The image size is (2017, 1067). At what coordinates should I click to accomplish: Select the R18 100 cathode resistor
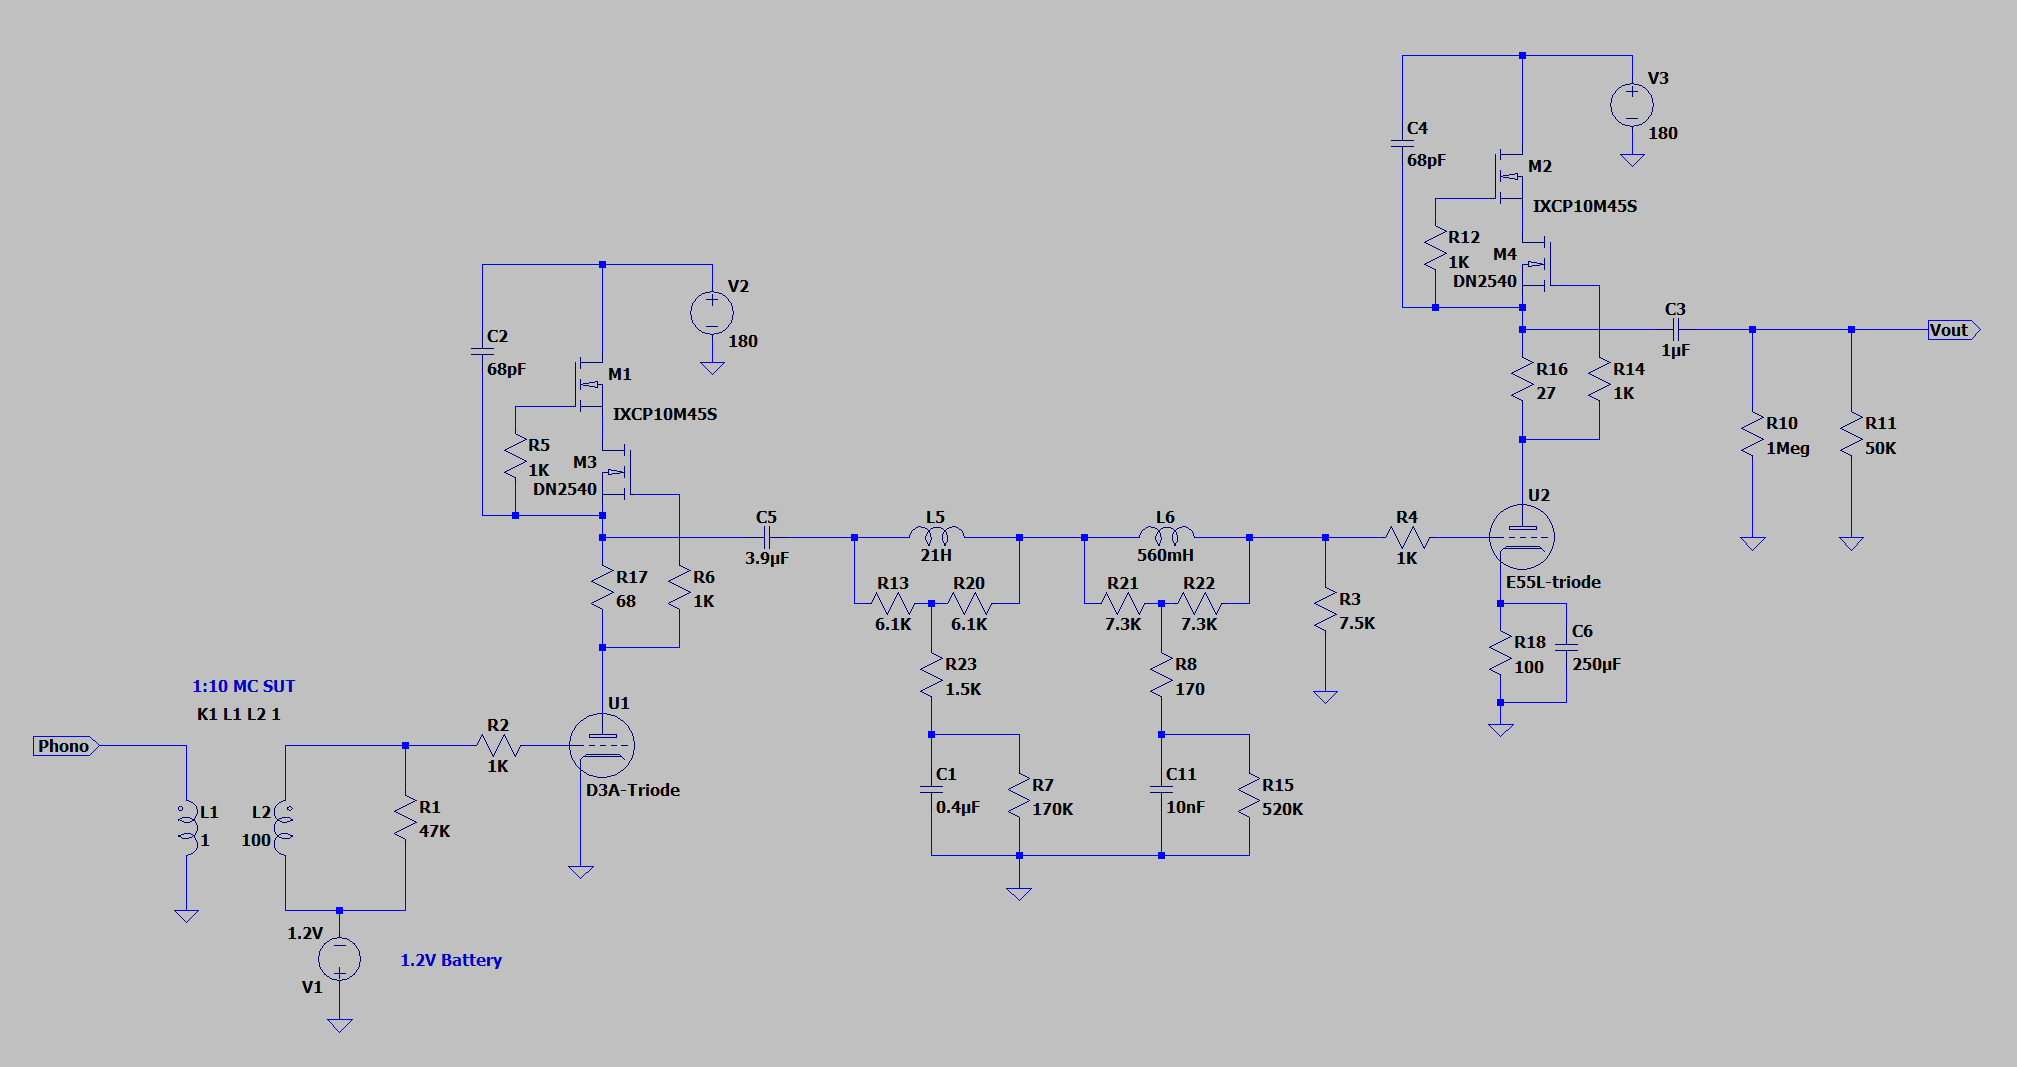(1500, 654)
